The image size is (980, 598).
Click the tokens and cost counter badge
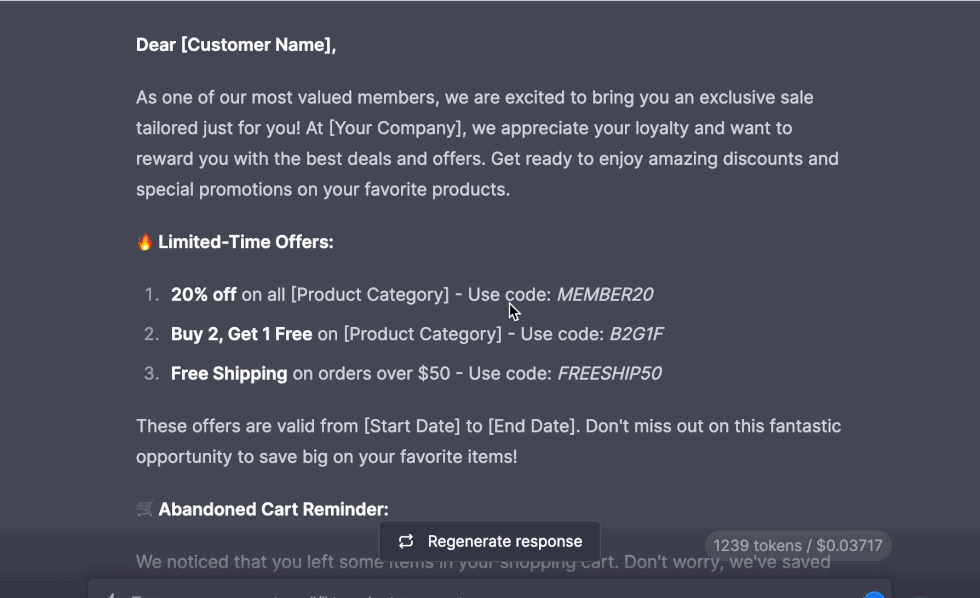point(798,546)
